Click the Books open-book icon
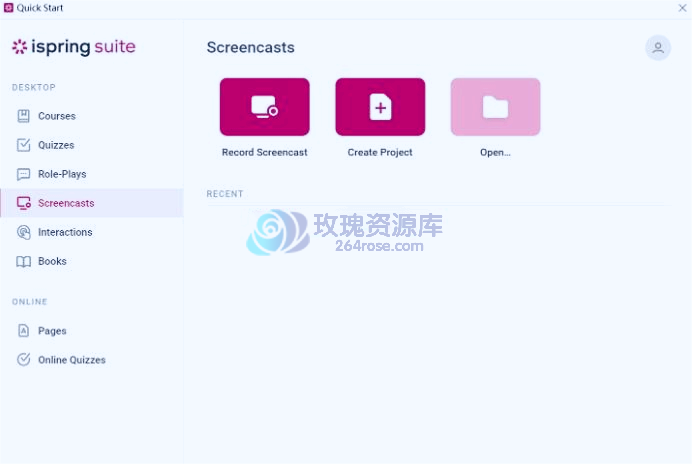The width and height of the screenshot is (692, 464). 23,261
